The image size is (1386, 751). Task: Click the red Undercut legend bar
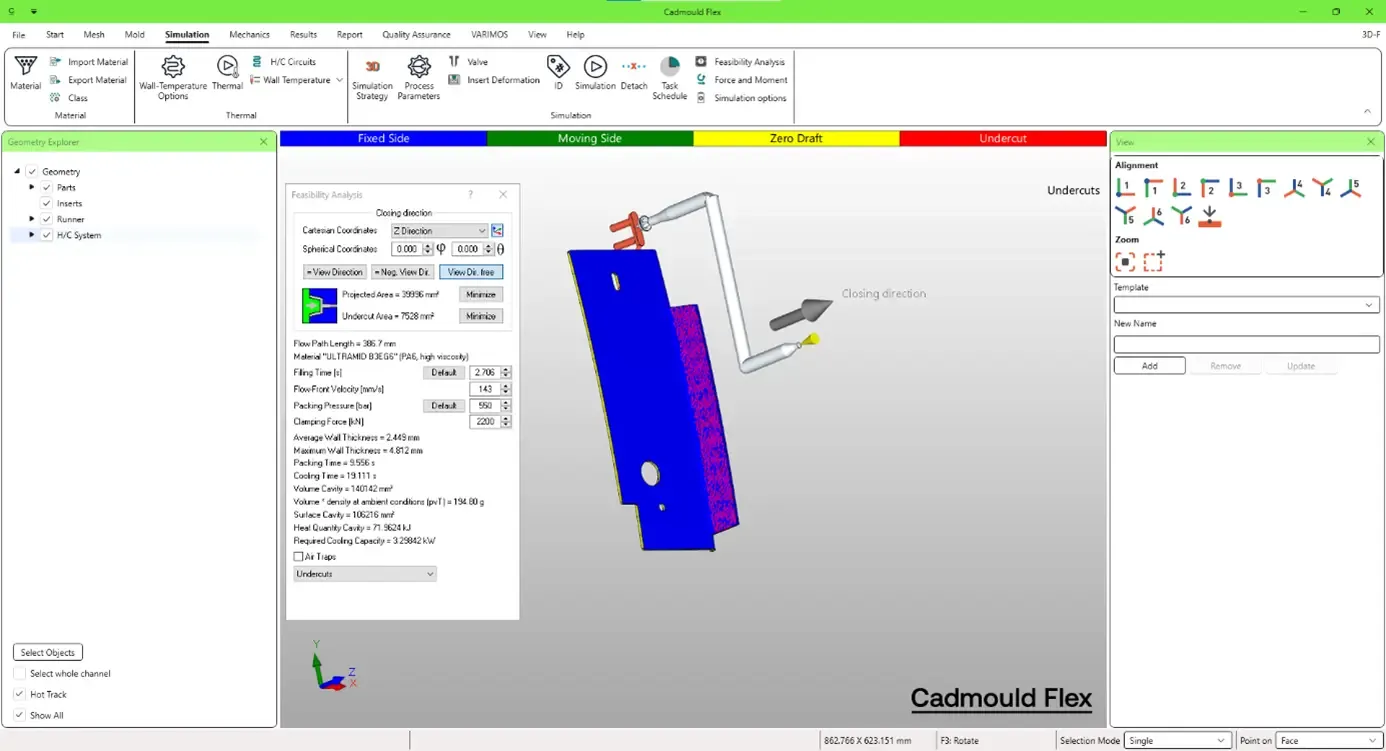click(x=1003, y=139)
